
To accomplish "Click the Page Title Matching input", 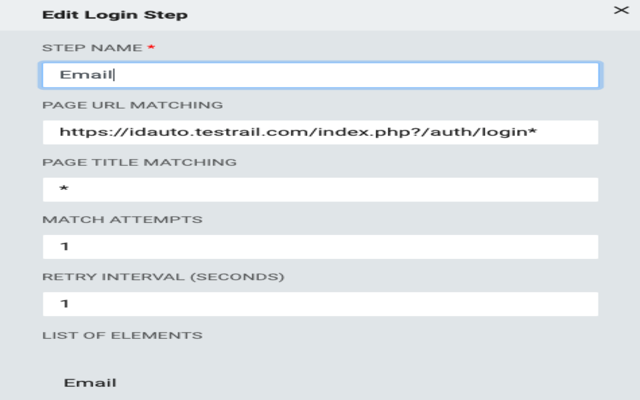I will pyautogui.click(x=320, y=189).
